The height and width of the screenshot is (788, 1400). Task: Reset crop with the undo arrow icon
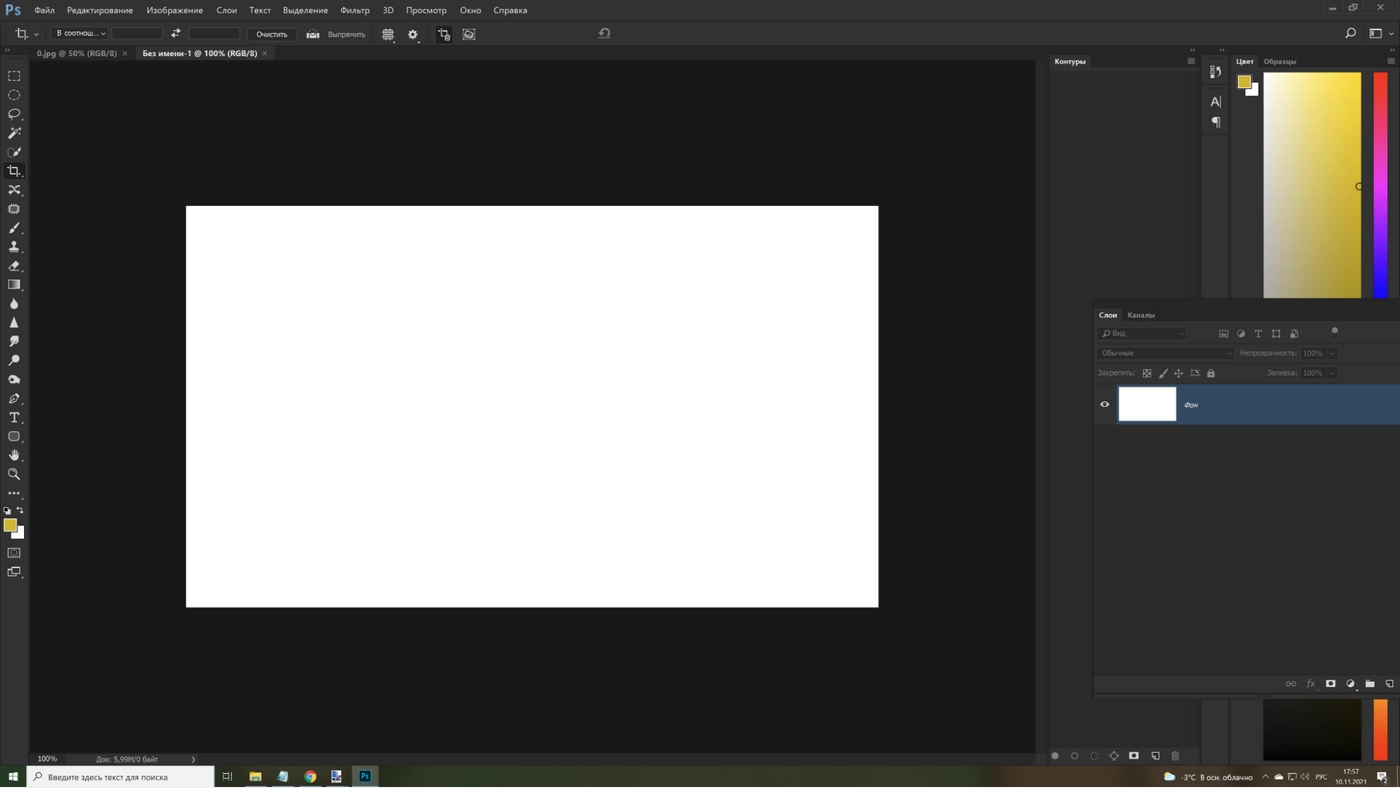(604, 33)
